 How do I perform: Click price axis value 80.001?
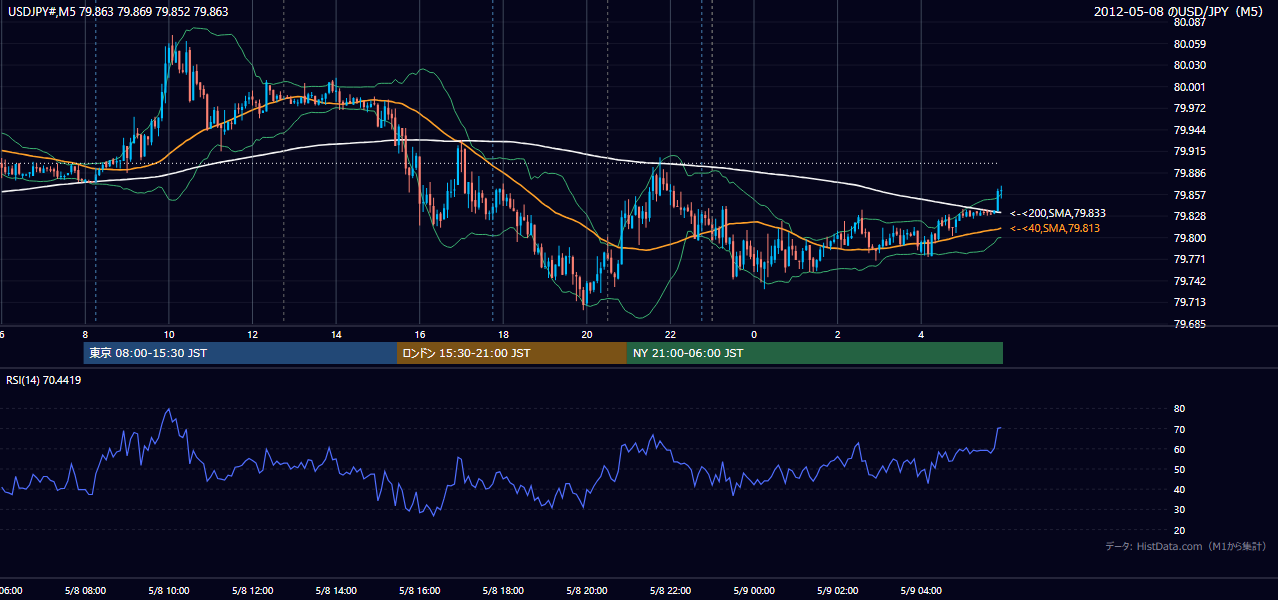tap(1190, 87)
